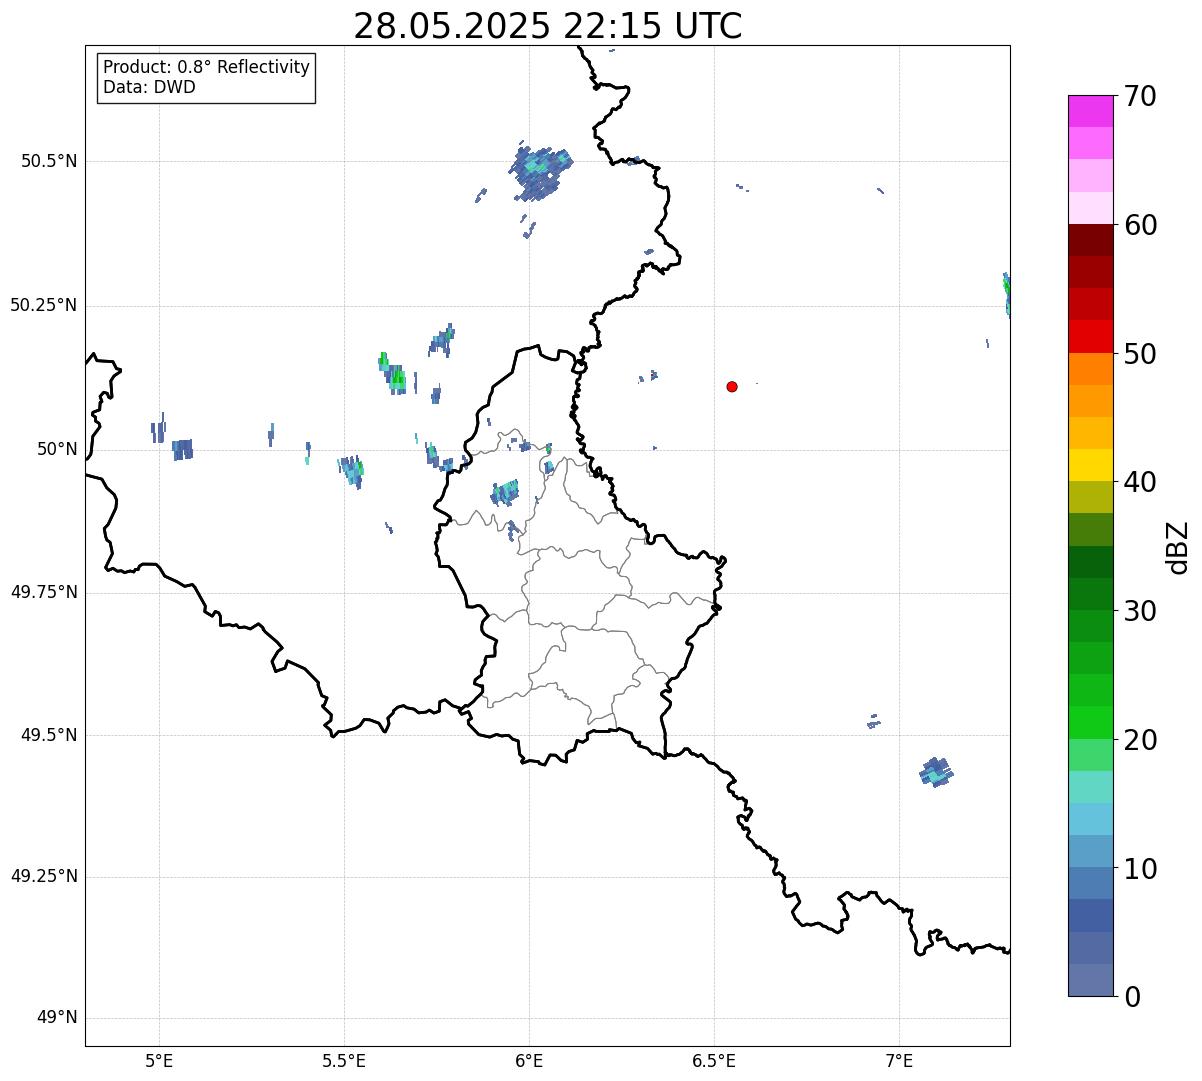Click the colorbar tick label 60

[x=1140, y=225]
